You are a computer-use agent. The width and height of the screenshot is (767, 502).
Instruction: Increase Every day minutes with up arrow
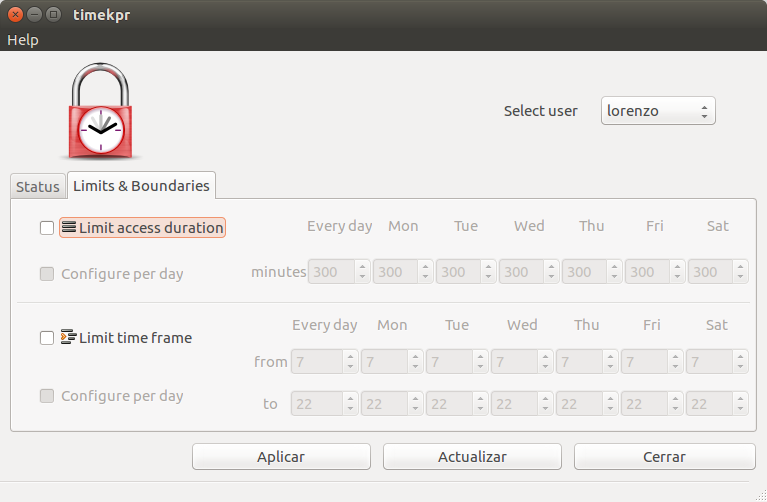362,267
